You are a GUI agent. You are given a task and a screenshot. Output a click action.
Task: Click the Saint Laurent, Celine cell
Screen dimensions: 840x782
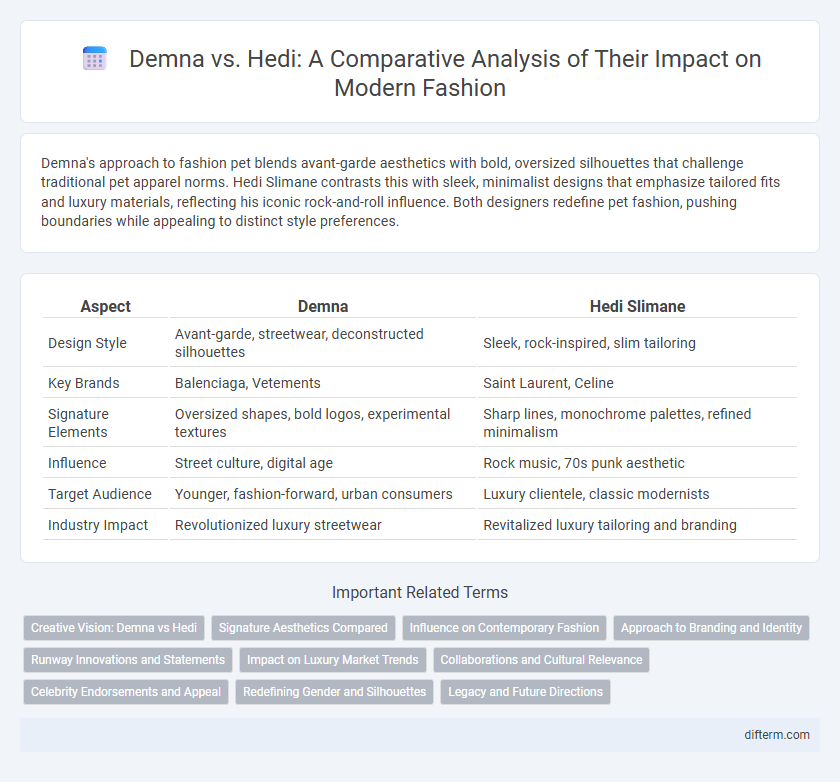coord(638,383)
